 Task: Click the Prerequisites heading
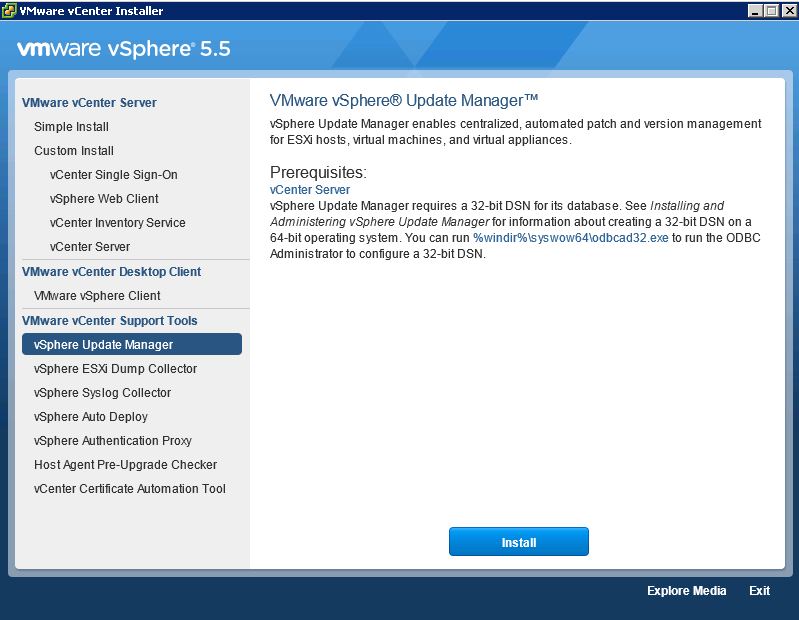coord(318,173)
